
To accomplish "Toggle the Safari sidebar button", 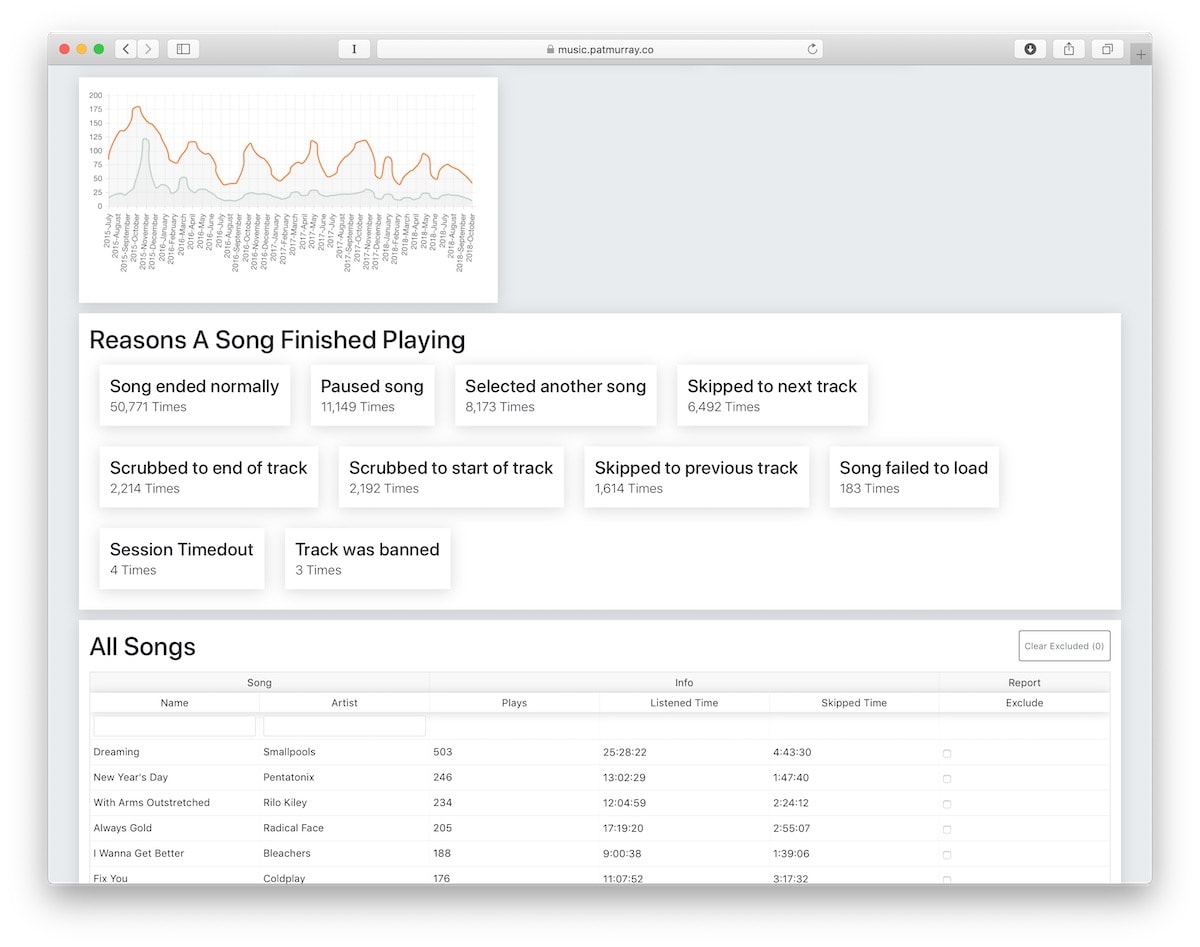I will [x=183, y=49].
